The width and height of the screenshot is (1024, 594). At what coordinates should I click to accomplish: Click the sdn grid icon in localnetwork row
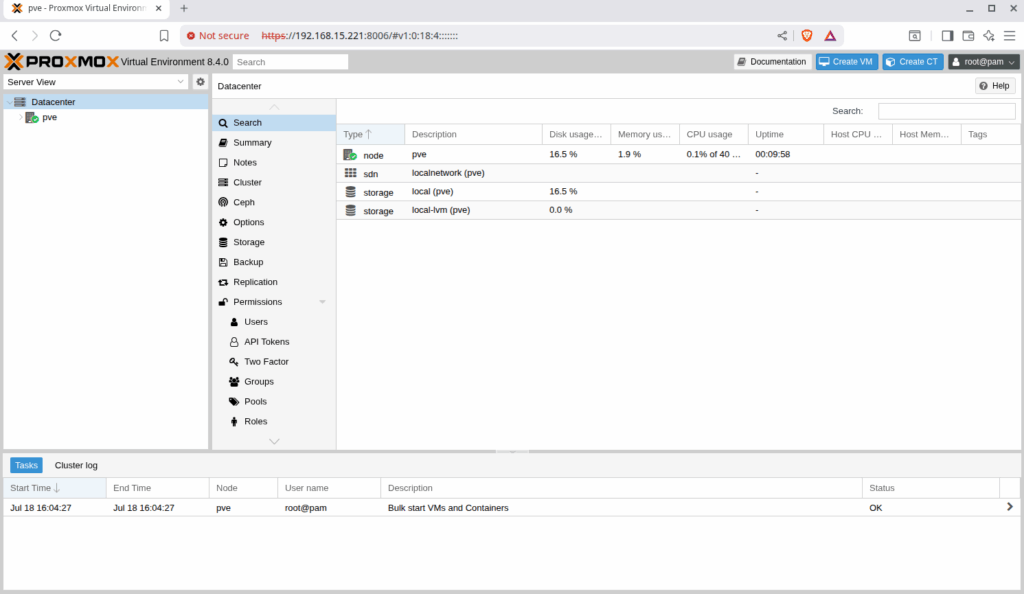pos(351,173)
